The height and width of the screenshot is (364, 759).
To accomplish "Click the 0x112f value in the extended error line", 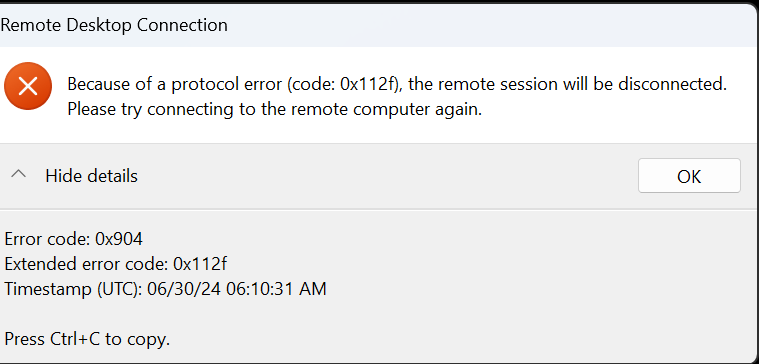I will coord(200,264).
